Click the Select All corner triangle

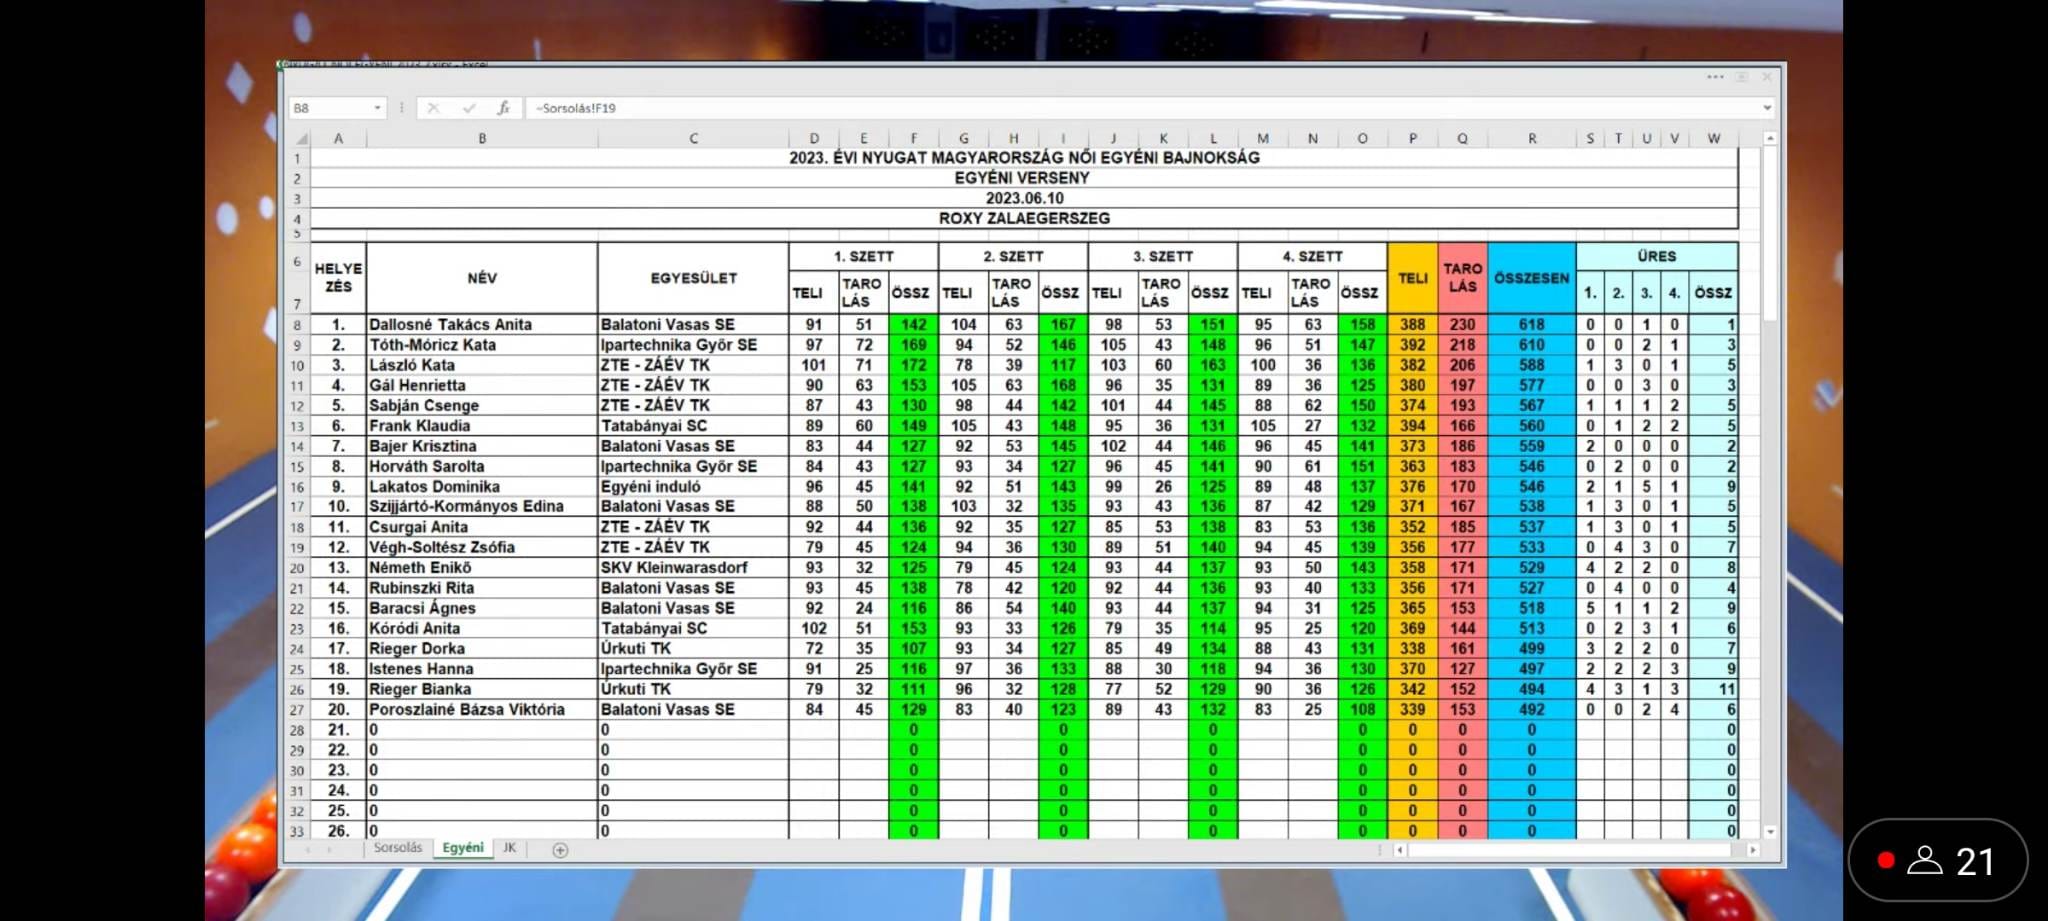point(300,139)
